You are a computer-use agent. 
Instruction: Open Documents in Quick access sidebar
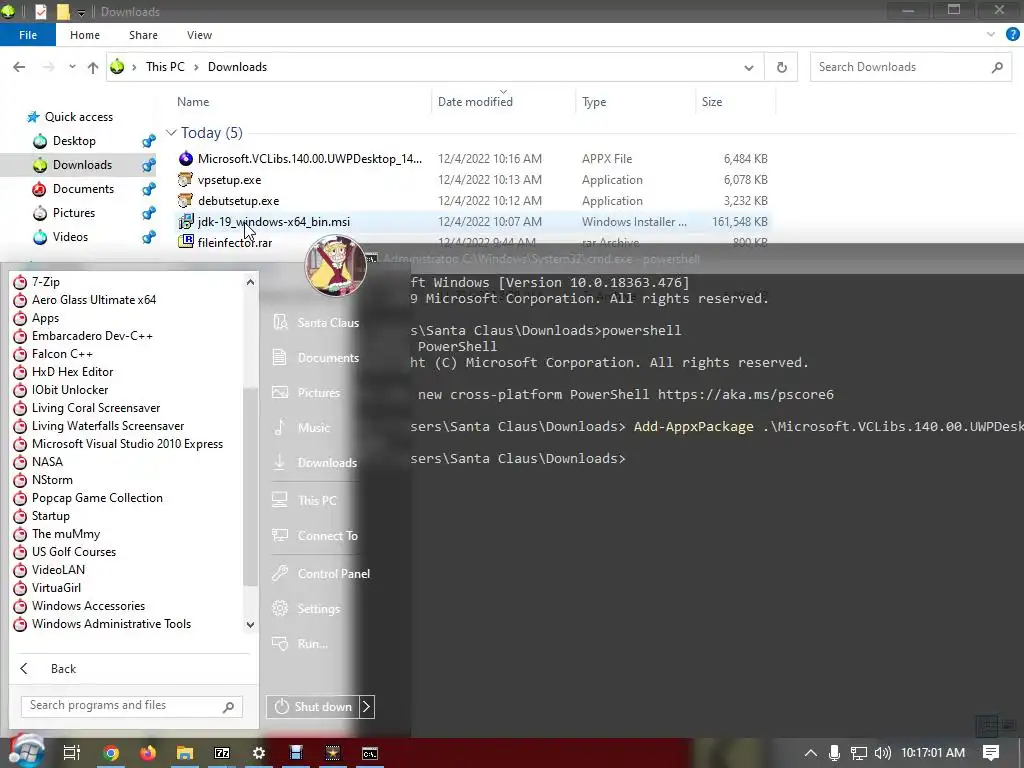point(83,189)
